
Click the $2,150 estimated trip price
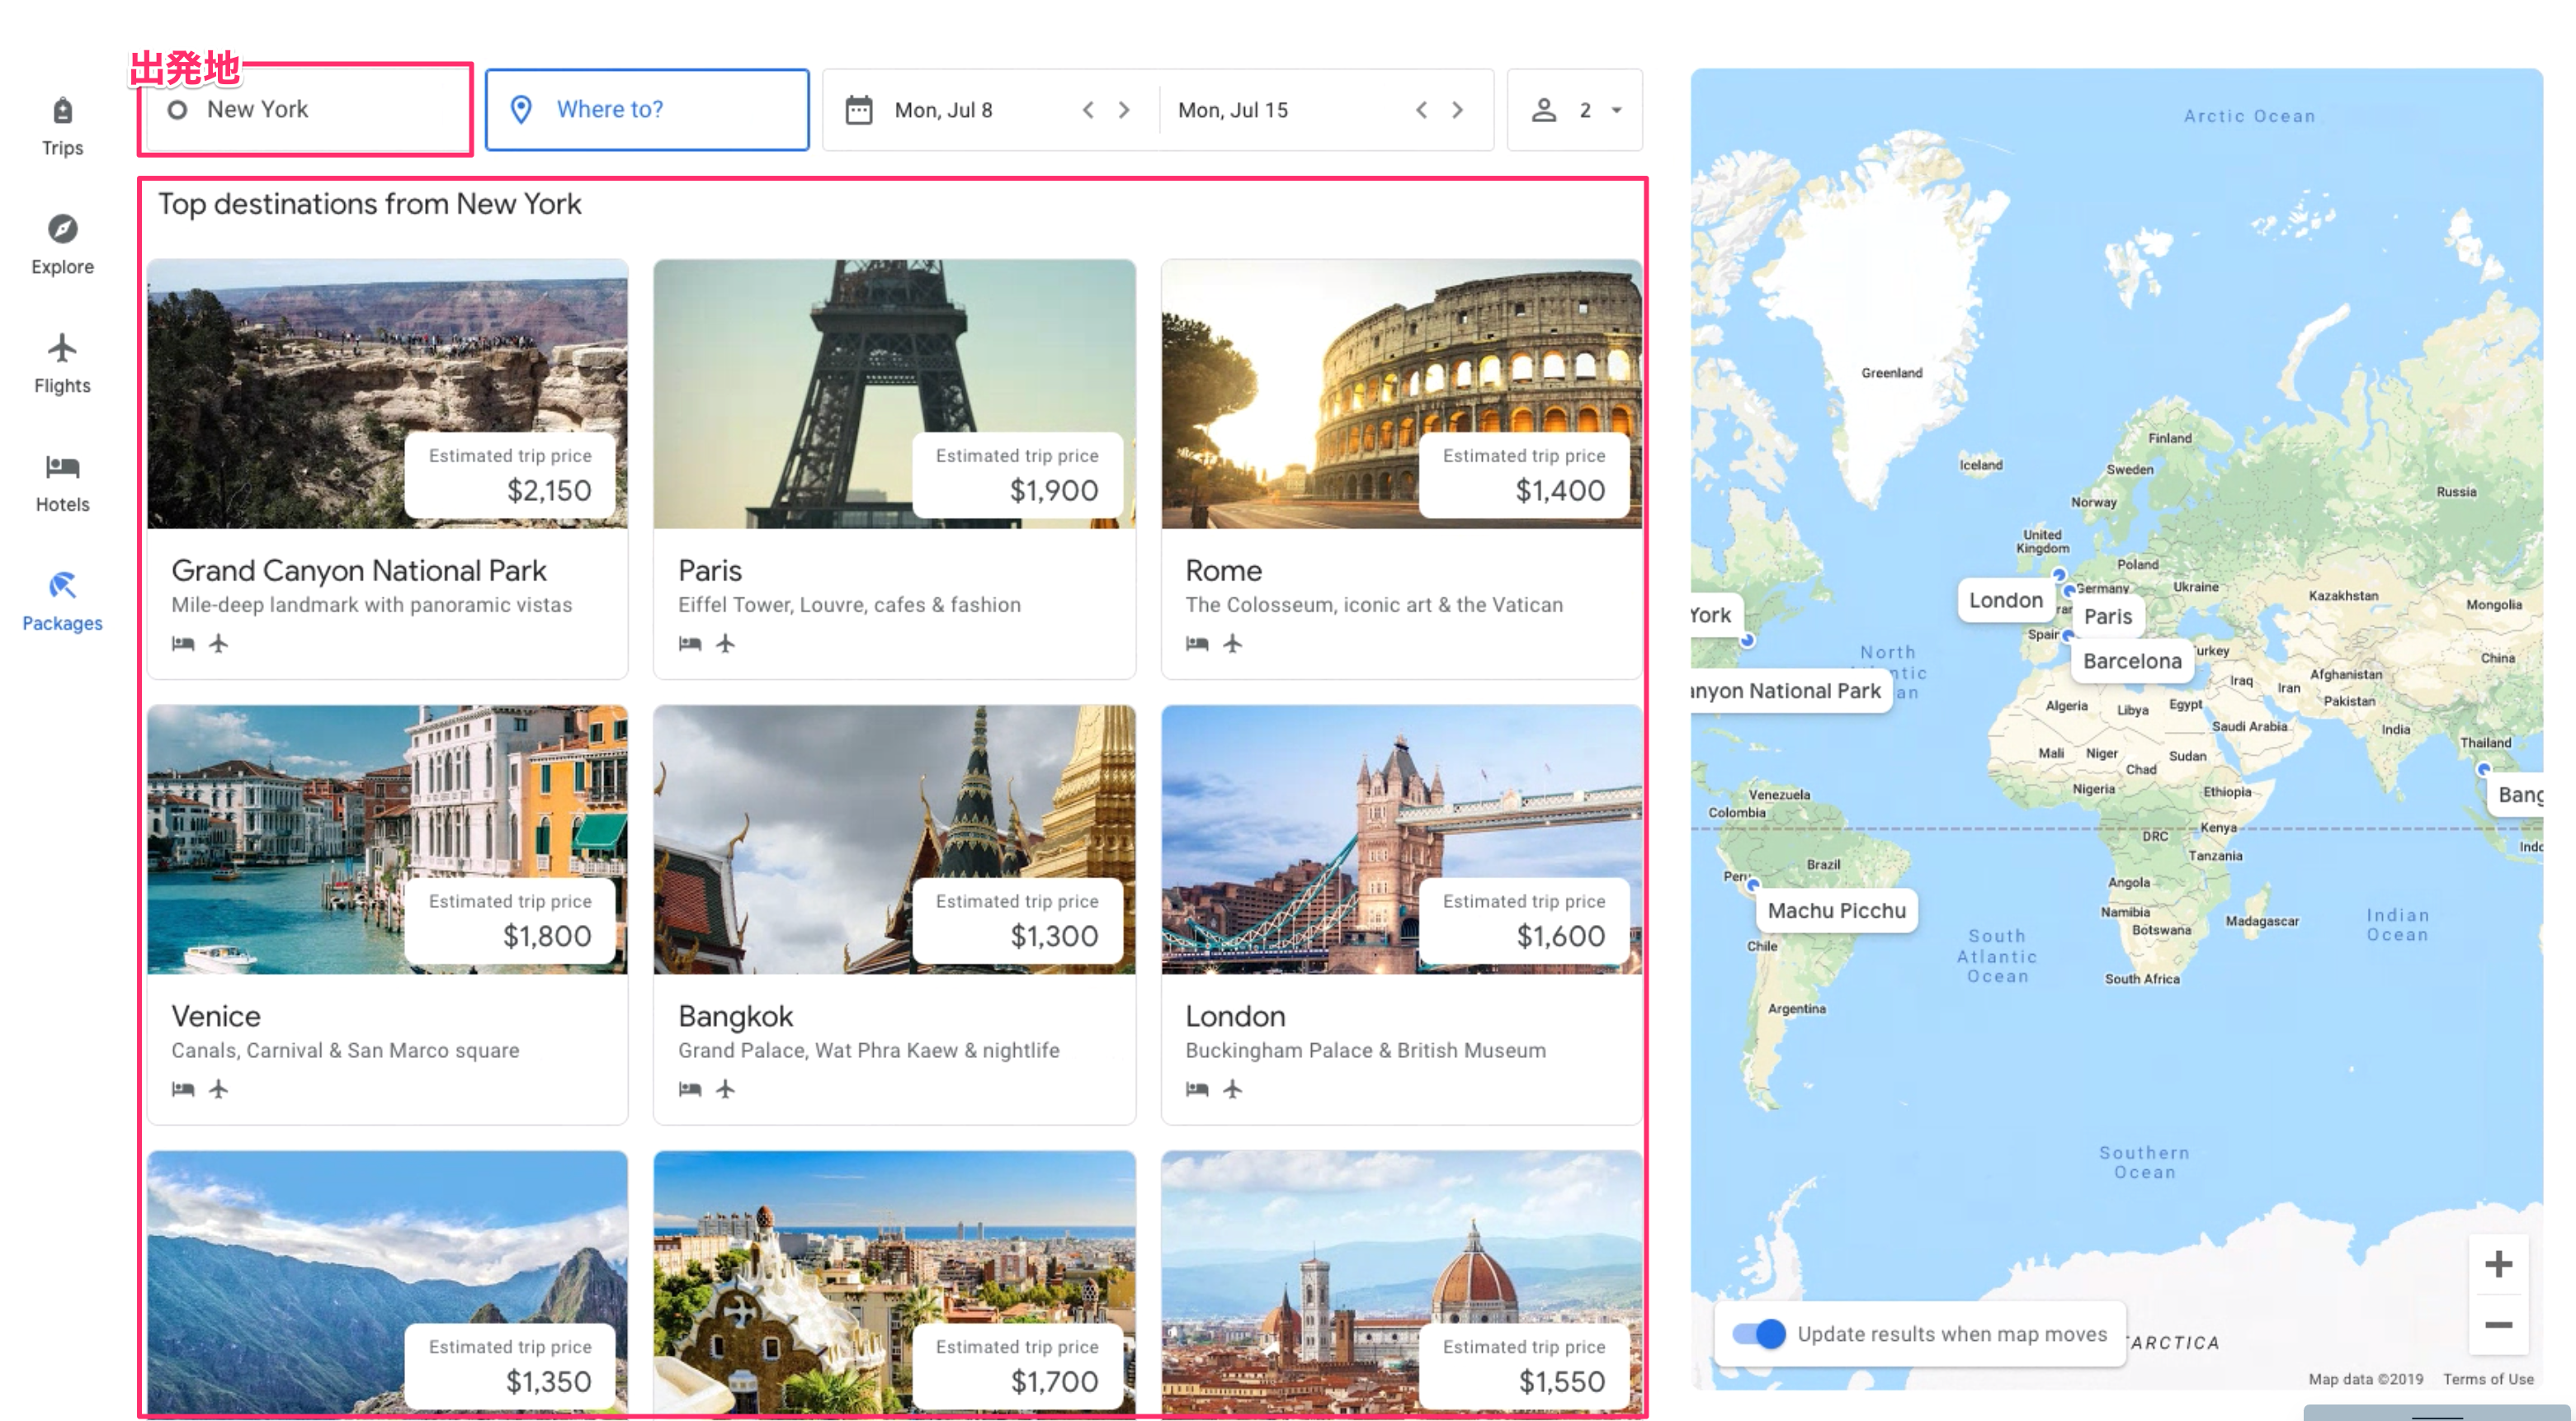549,491
